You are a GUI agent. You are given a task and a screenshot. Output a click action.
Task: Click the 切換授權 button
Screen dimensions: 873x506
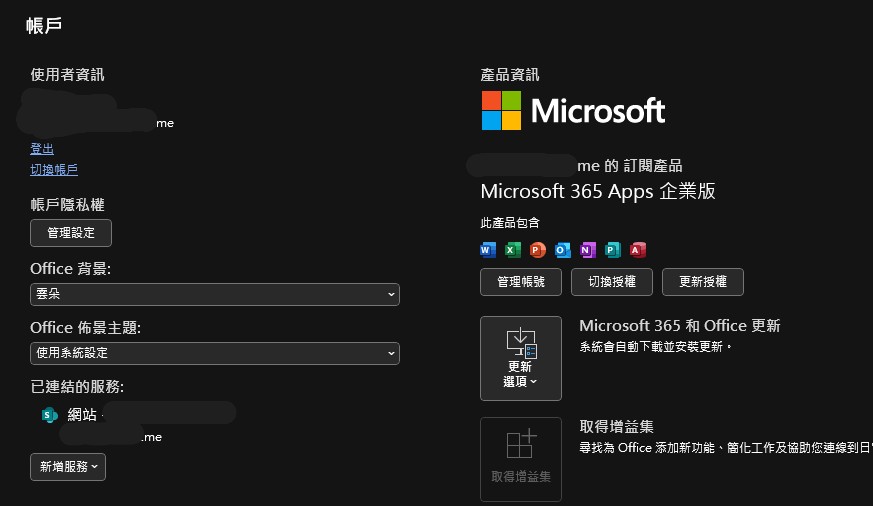click(612, 282)
